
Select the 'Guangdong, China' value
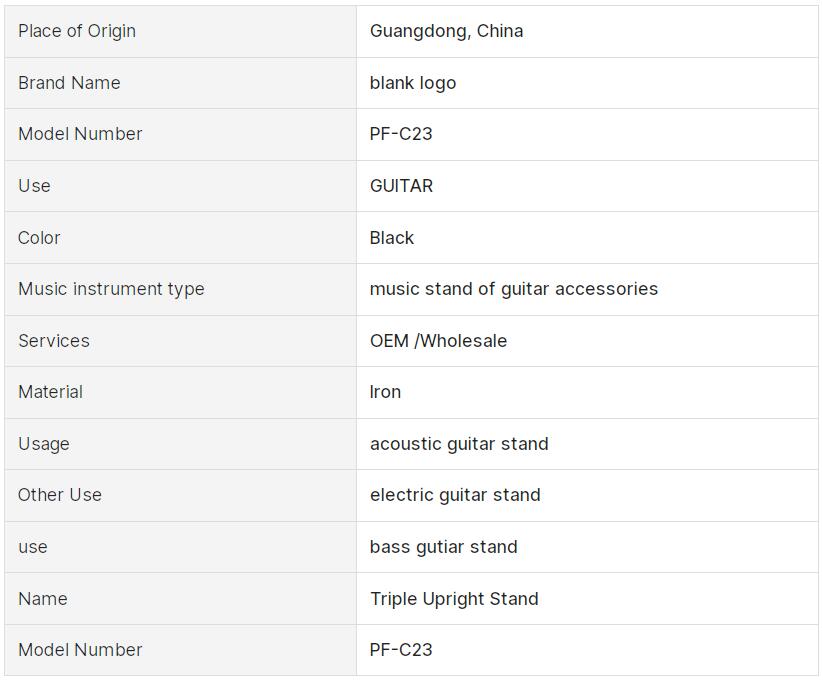tap(446, 31)
